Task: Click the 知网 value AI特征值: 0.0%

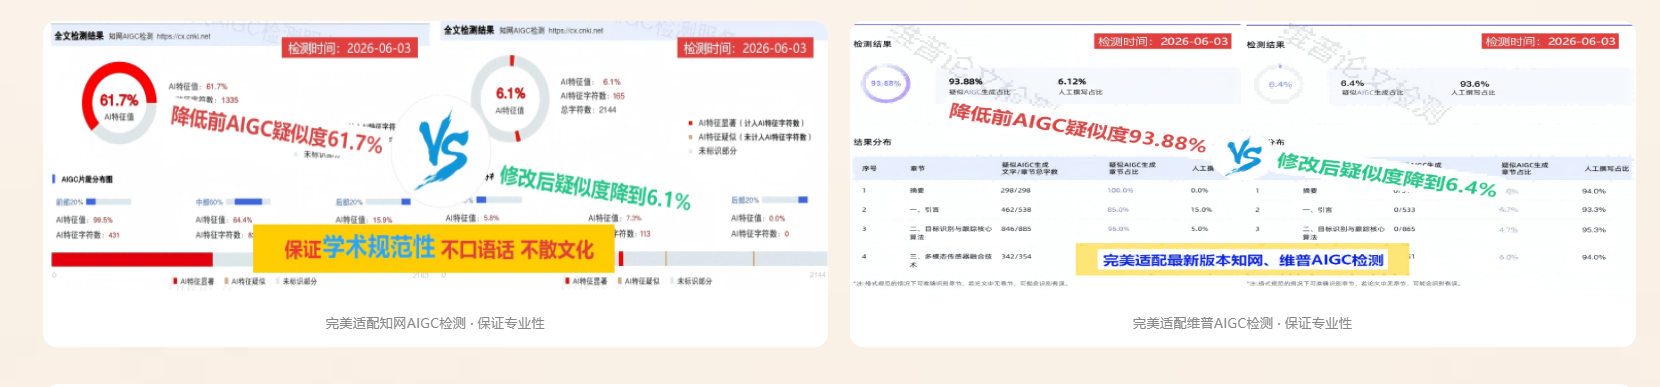Action: [758, 218]
